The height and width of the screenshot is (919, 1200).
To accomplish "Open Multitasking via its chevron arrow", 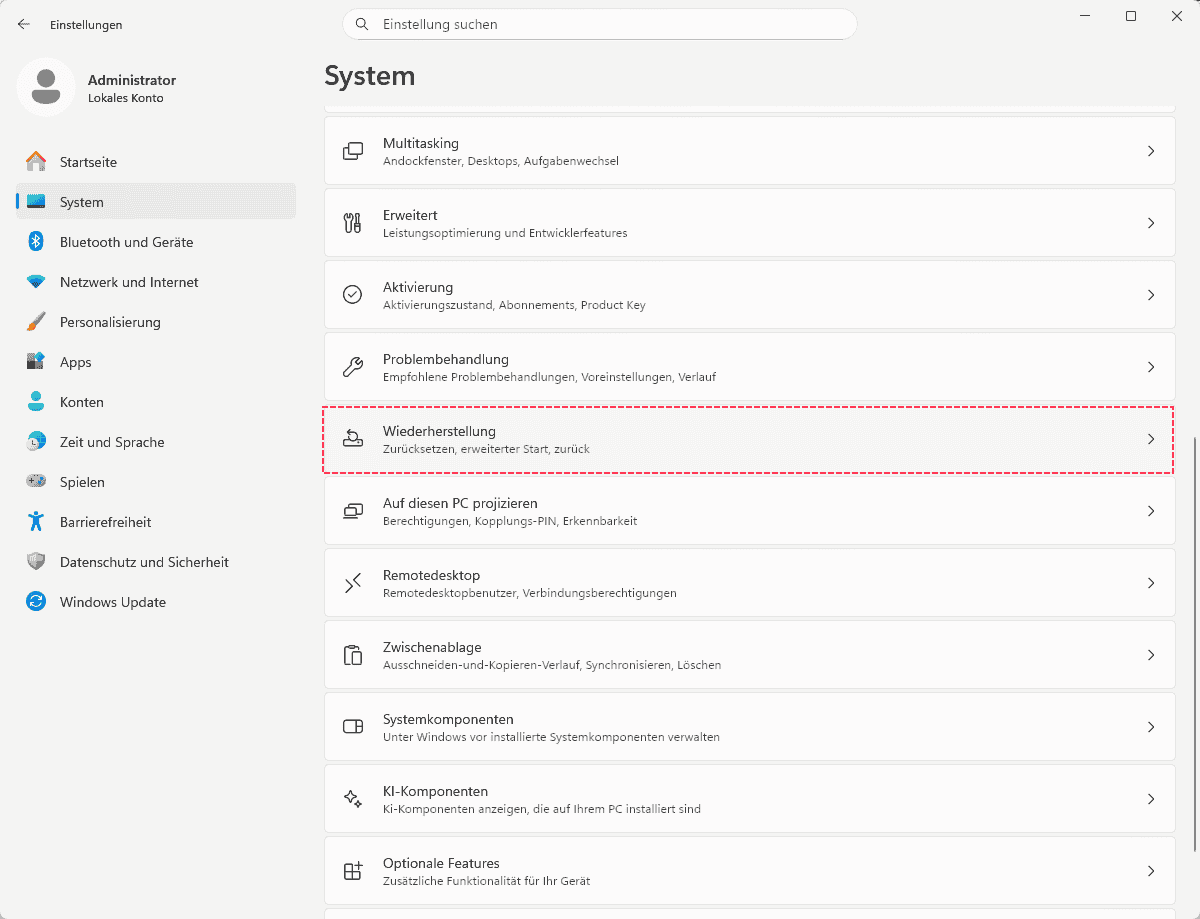I will (x=1151, y=151).
